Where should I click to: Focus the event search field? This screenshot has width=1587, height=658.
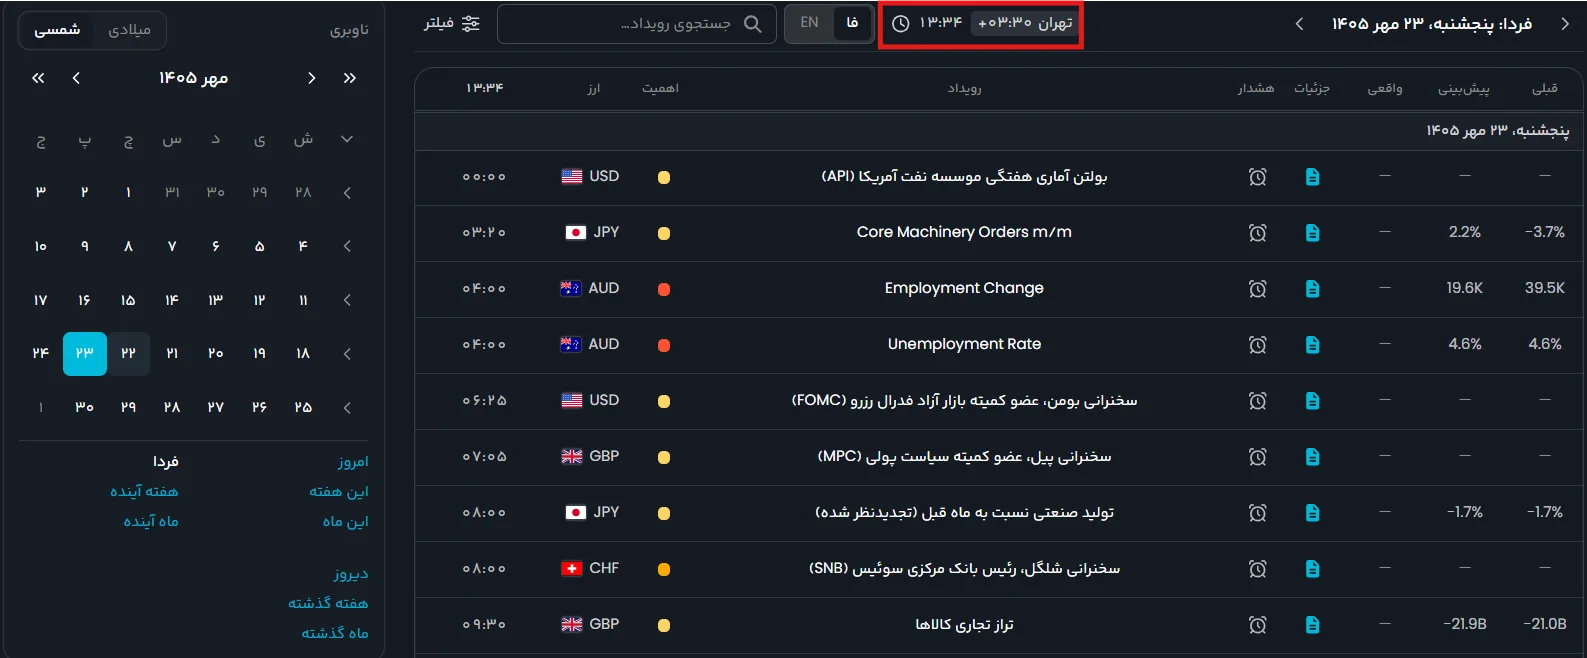point(637,24)
